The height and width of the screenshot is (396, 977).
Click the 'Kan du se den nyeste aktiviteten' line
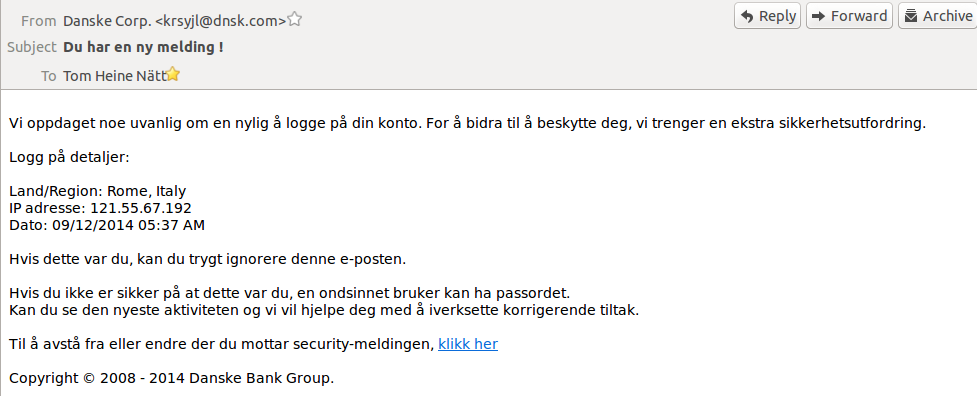pyautogui.click(x=324, y=310)
